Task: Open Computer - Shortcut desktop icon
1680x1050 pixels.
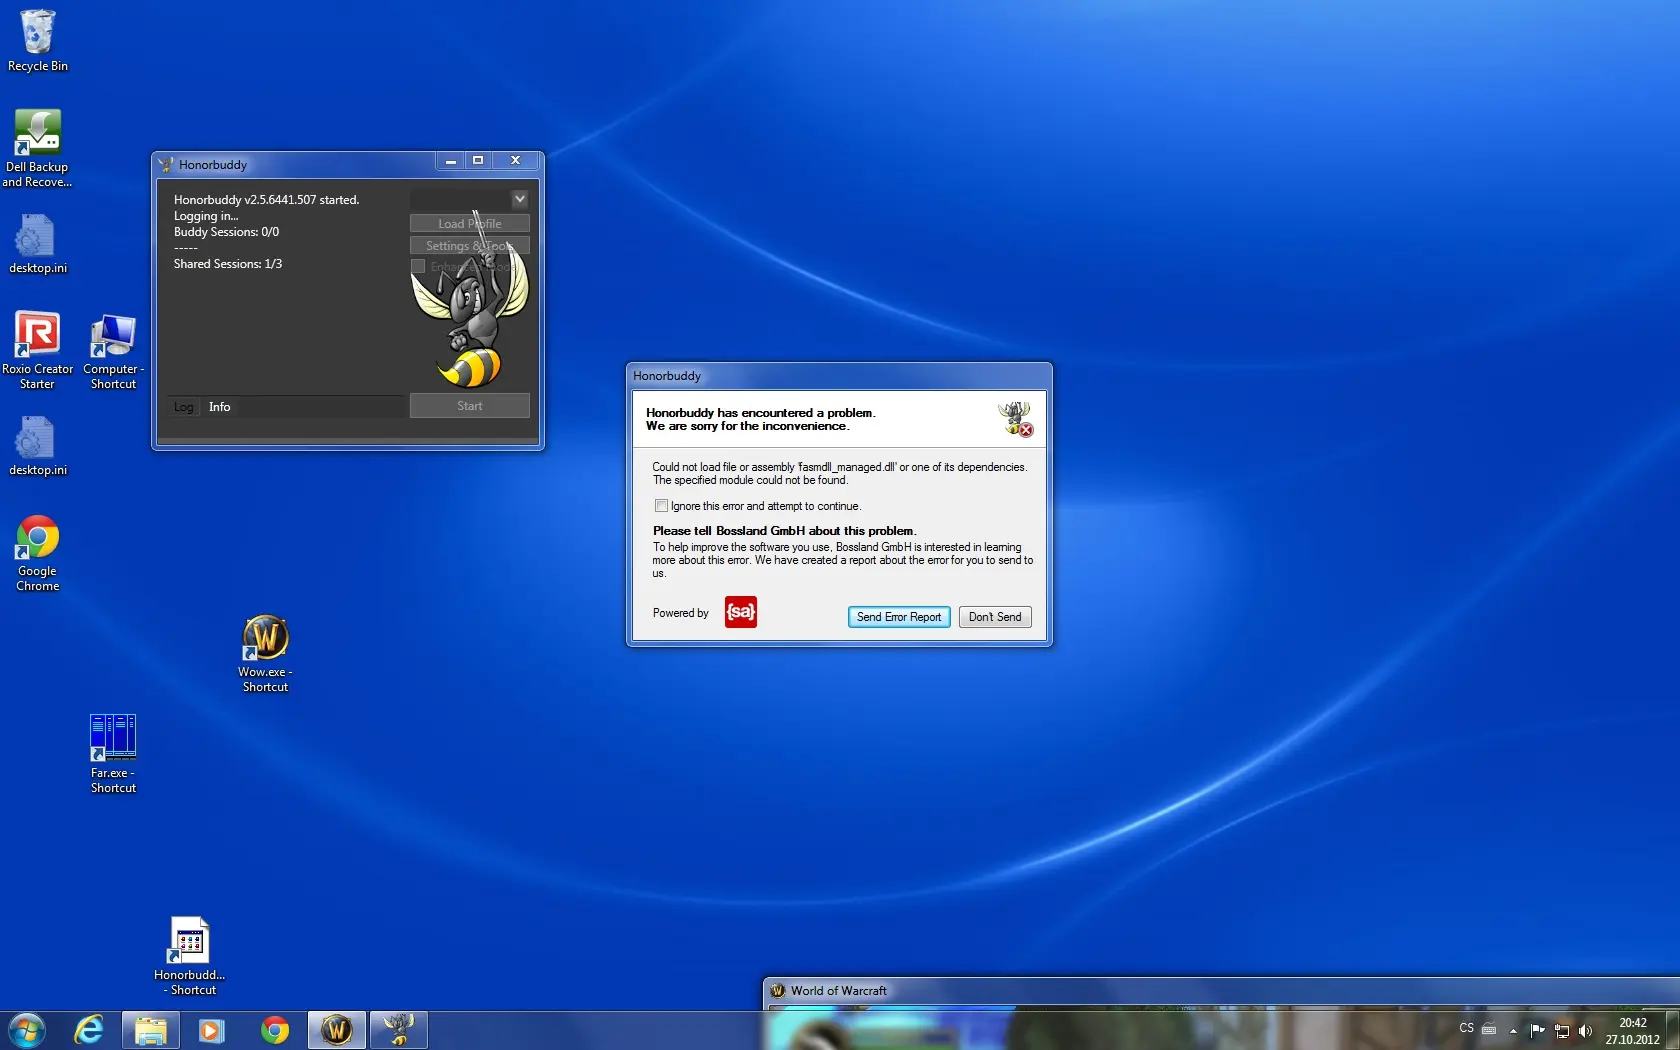Action: pyautogui.click(x=113, y=350)
